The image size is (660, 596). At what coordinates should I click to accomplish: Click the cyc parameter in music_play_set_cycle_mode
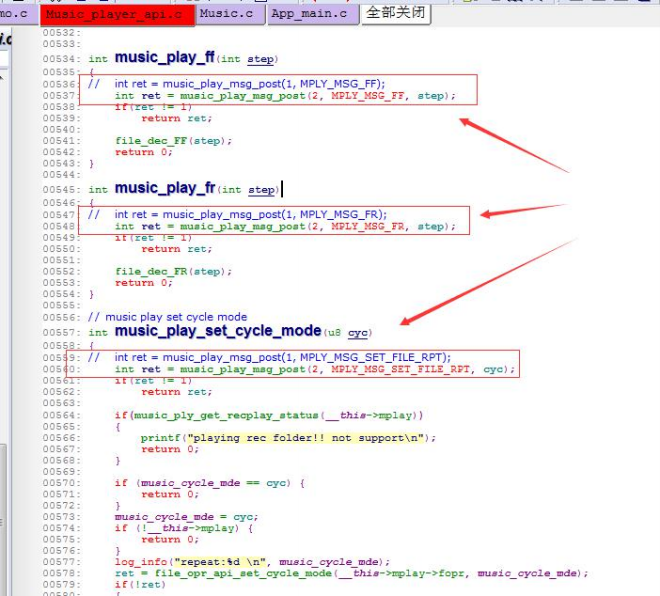coord(358,333)
